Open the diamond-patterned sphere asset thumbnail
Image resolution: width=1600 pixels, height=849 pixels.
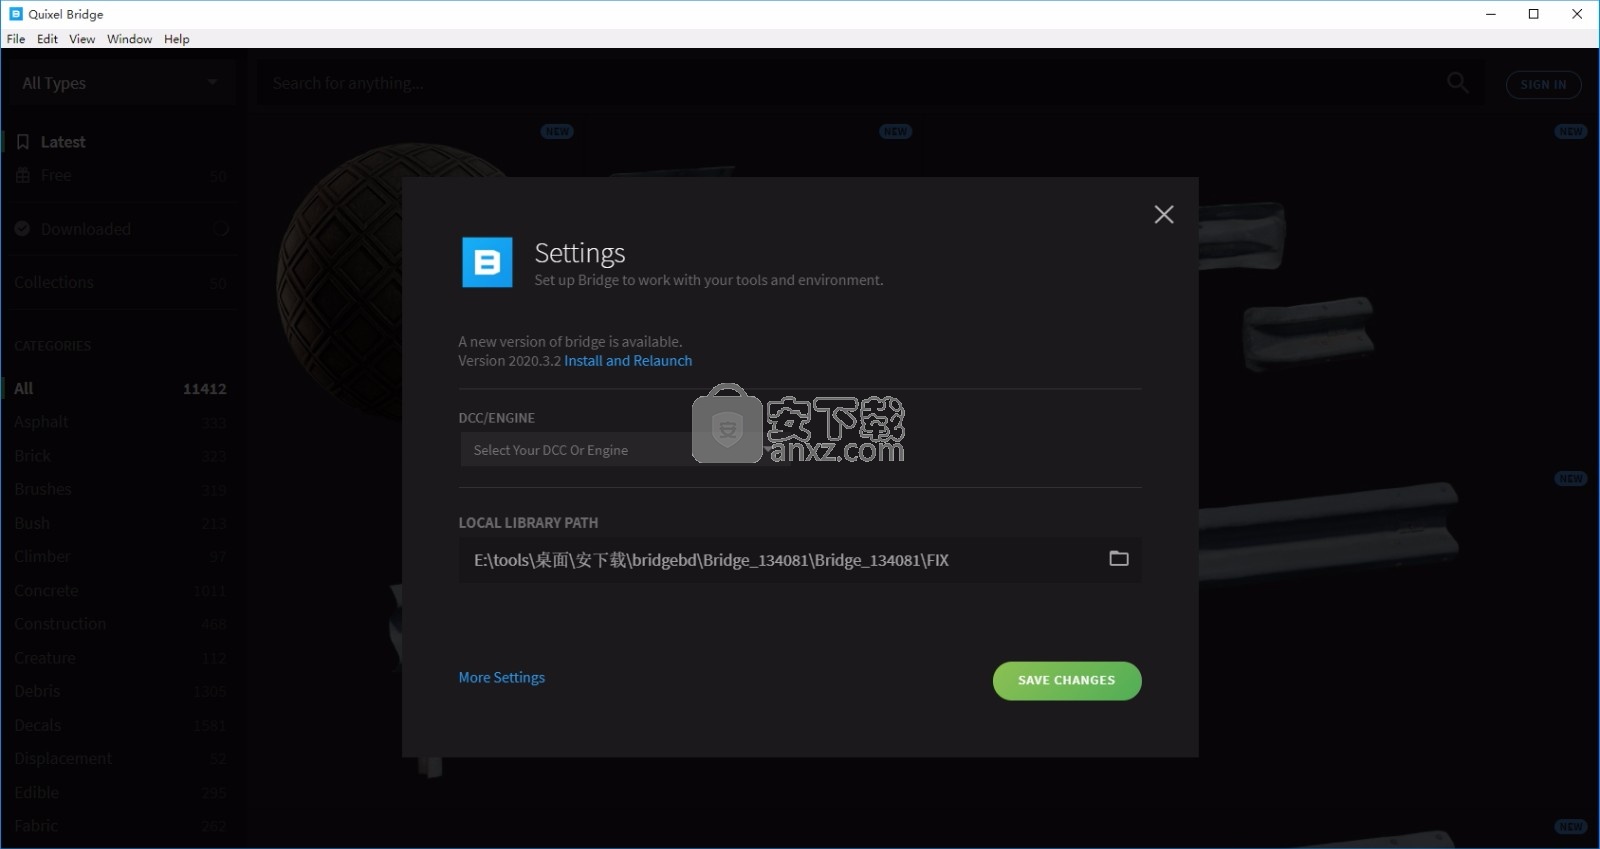[340, 282]
